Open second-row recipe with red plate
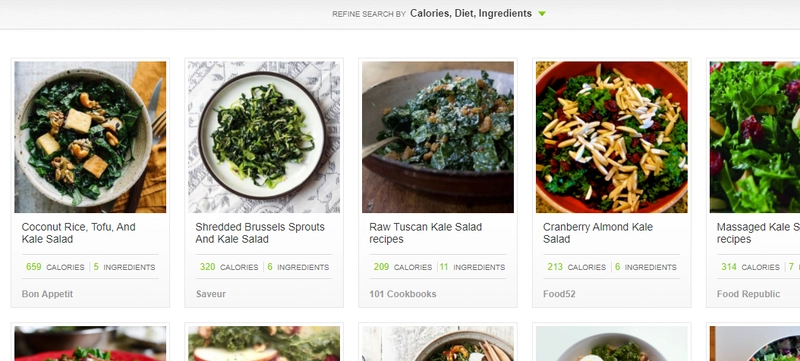The width and height of the screenshot is (800, 361). [x=90, y=344]
